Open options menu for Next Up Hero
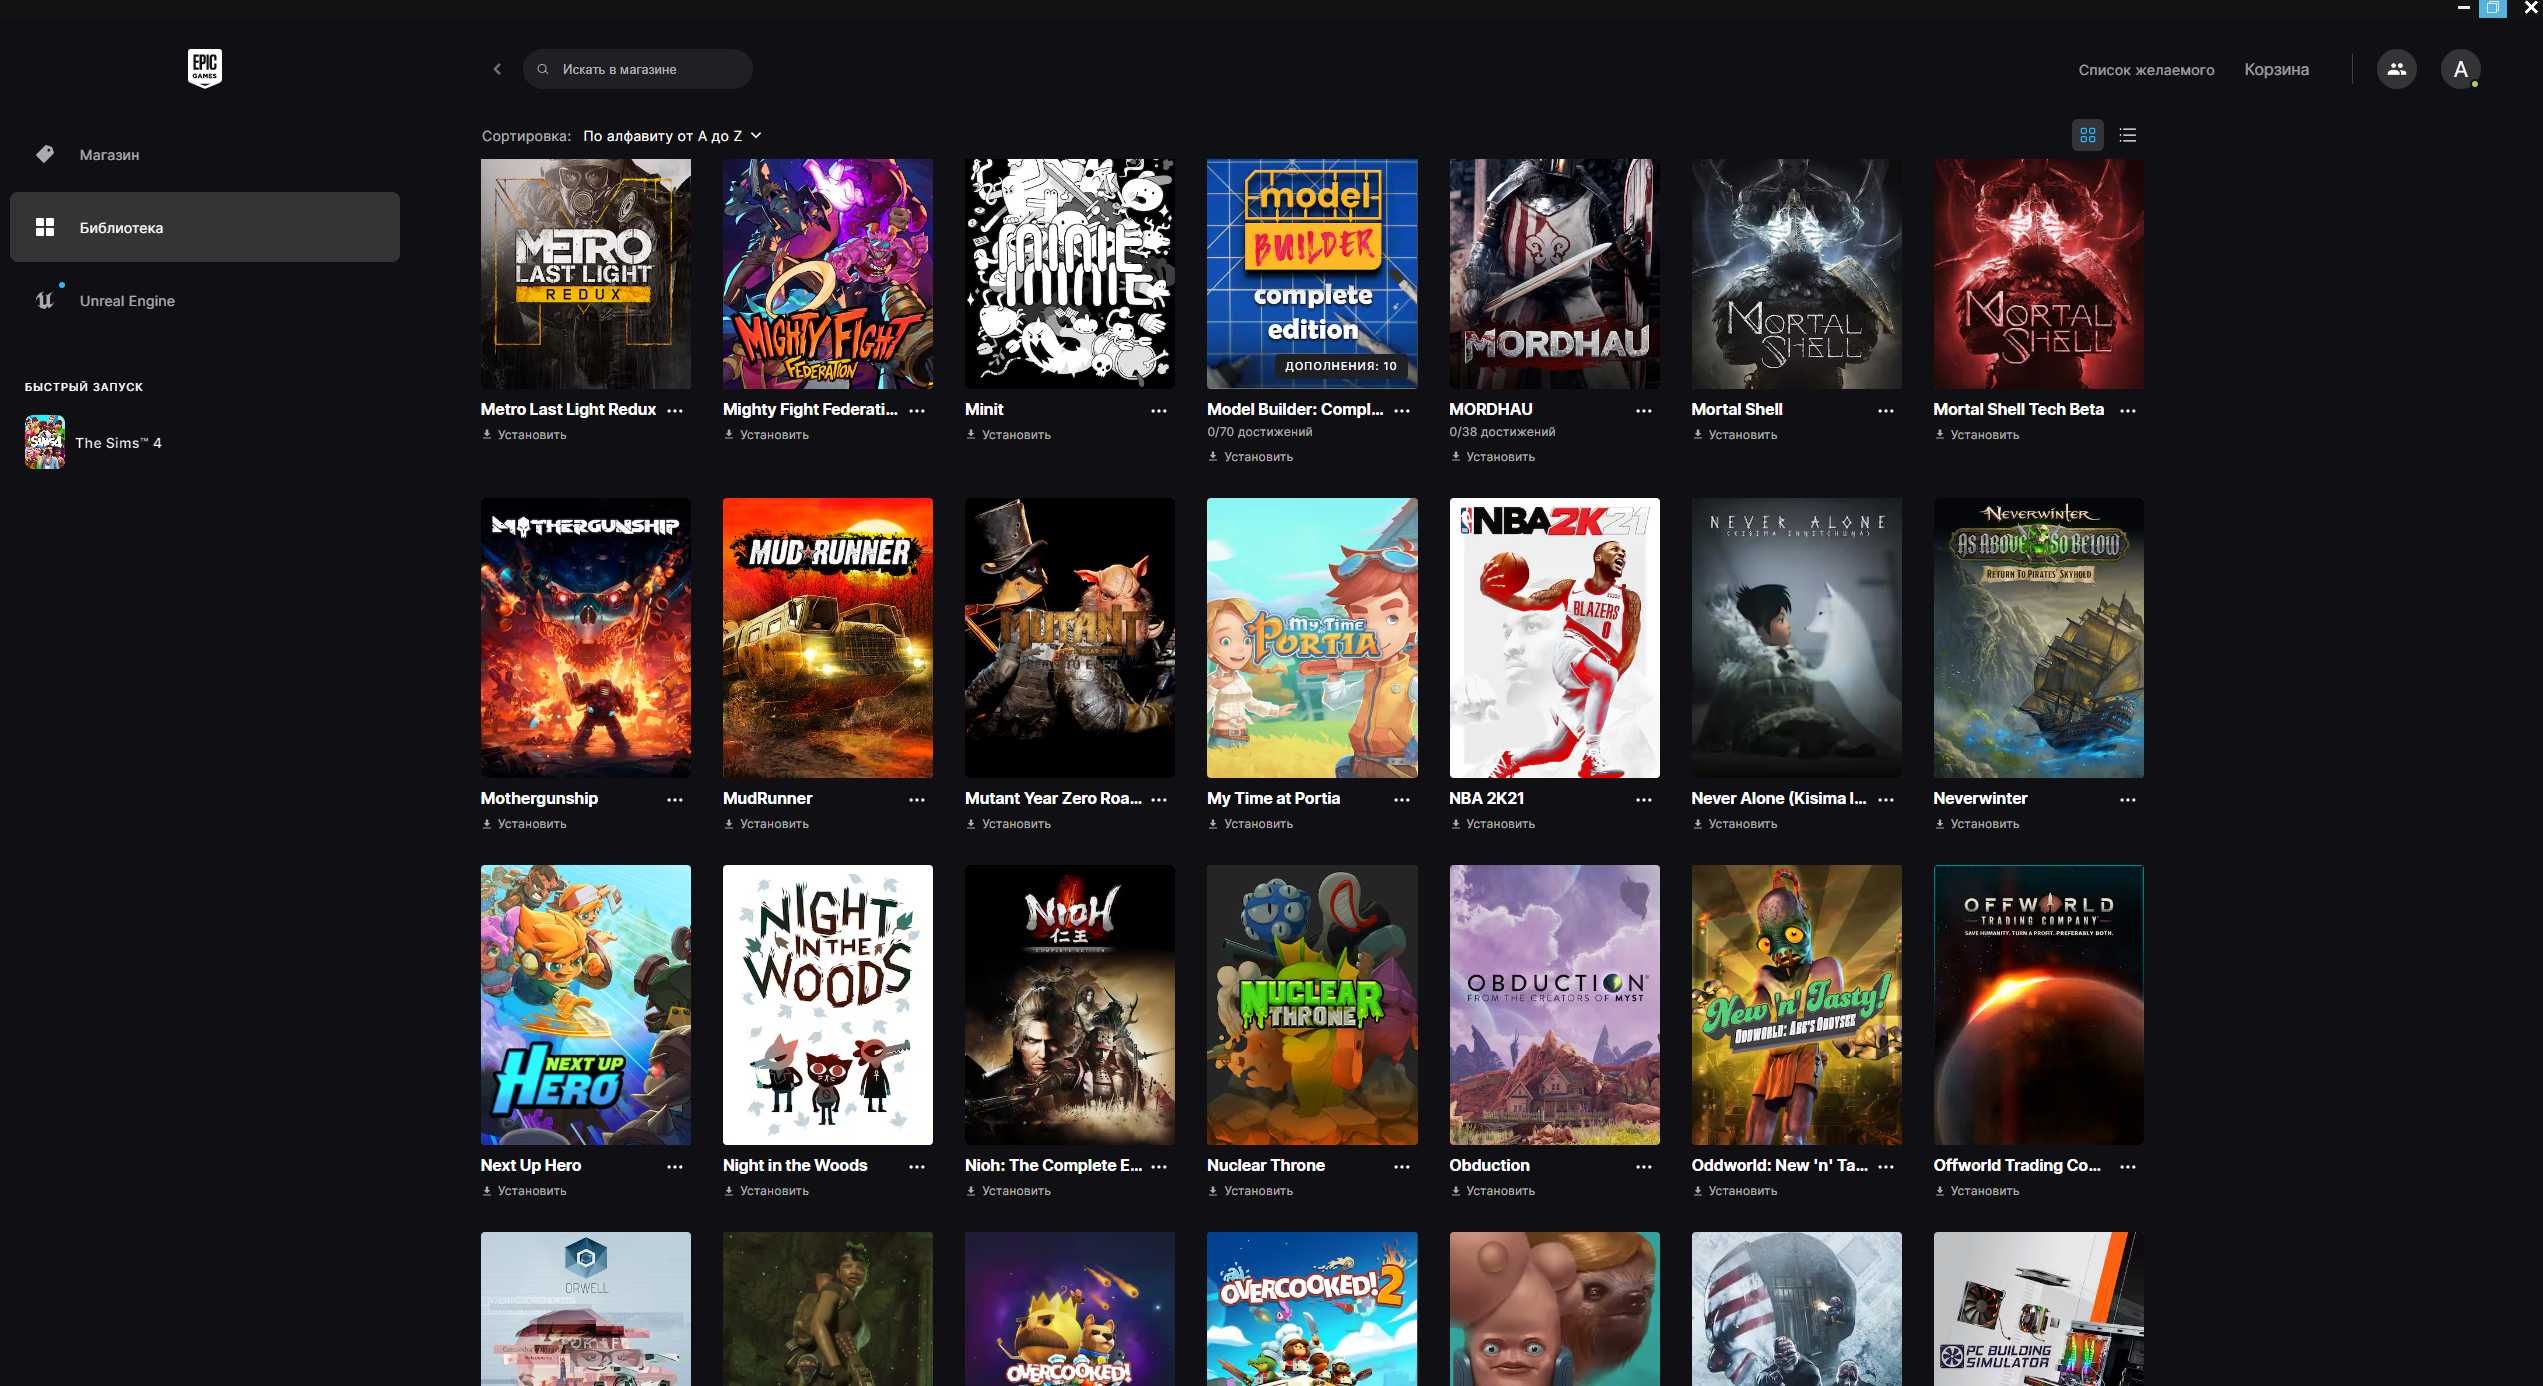 [x=675, y=1166]
